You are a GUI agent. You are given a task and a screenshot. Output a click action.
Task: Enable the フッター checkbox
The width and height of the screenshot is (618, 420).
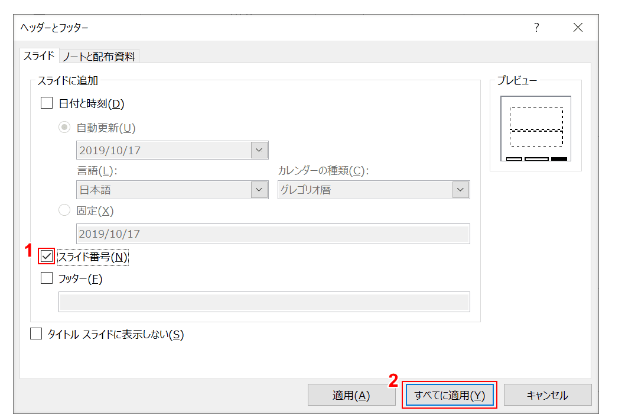pyautogui.click(x=47, y=279)
